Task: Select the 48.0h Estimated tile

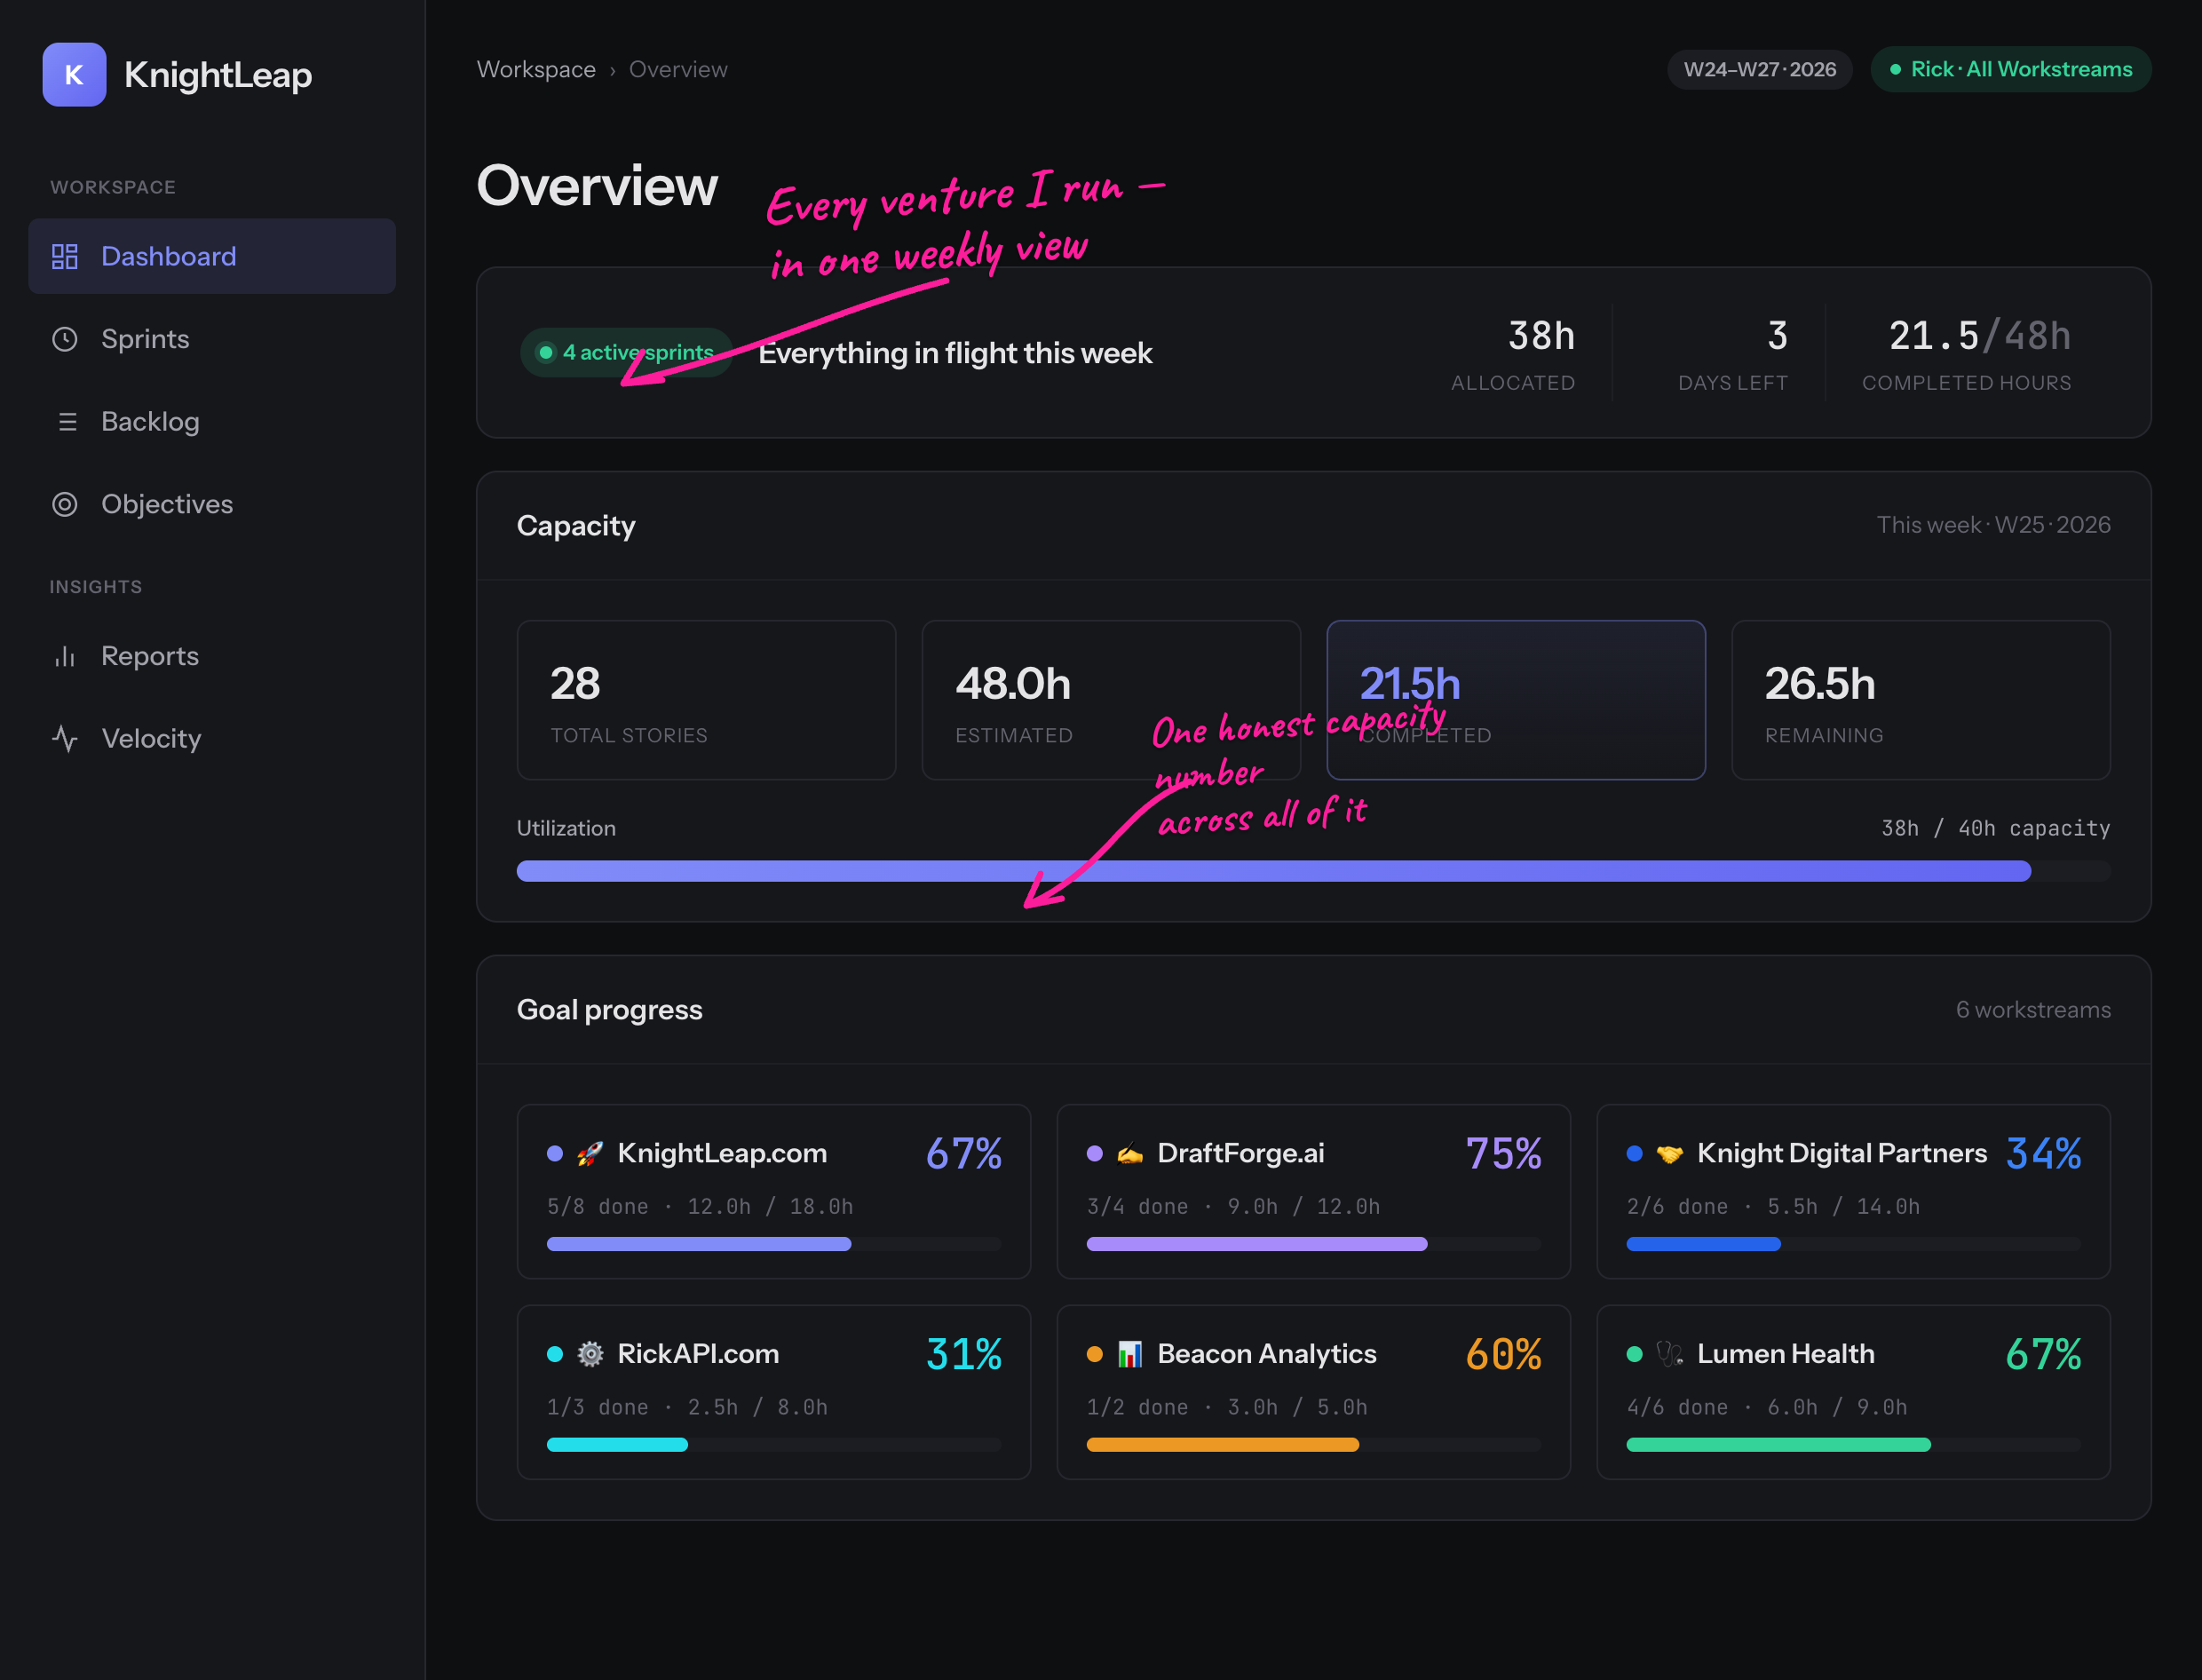Action: point(1111,700)
